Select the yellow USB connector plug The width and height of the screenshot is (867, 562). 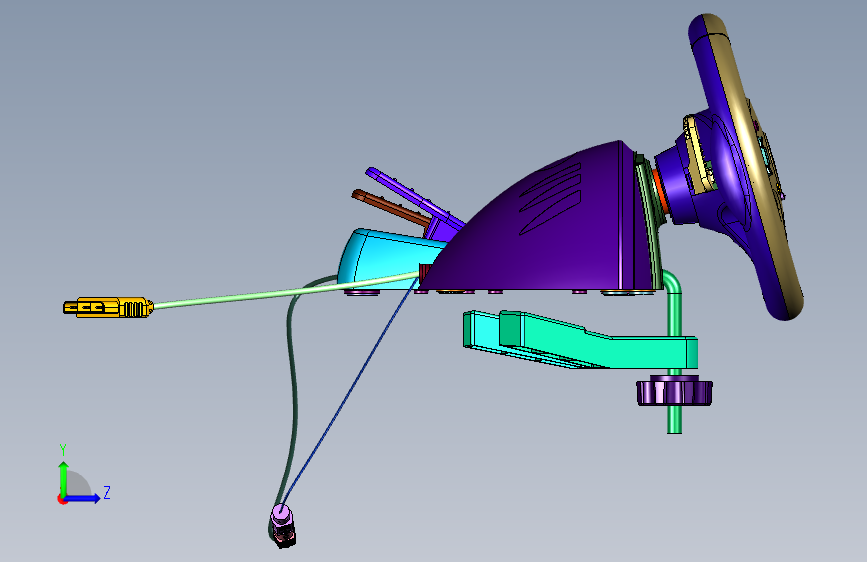pos(108,308)
